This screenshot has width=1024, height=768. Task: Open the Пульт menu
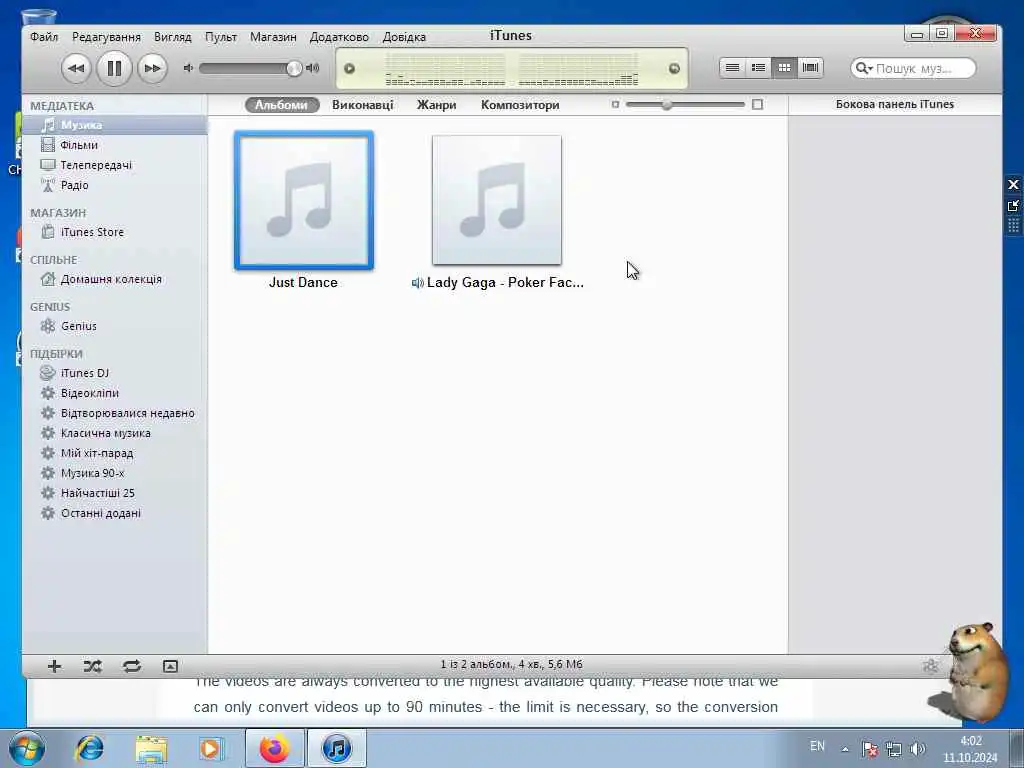tap(221, 37)
